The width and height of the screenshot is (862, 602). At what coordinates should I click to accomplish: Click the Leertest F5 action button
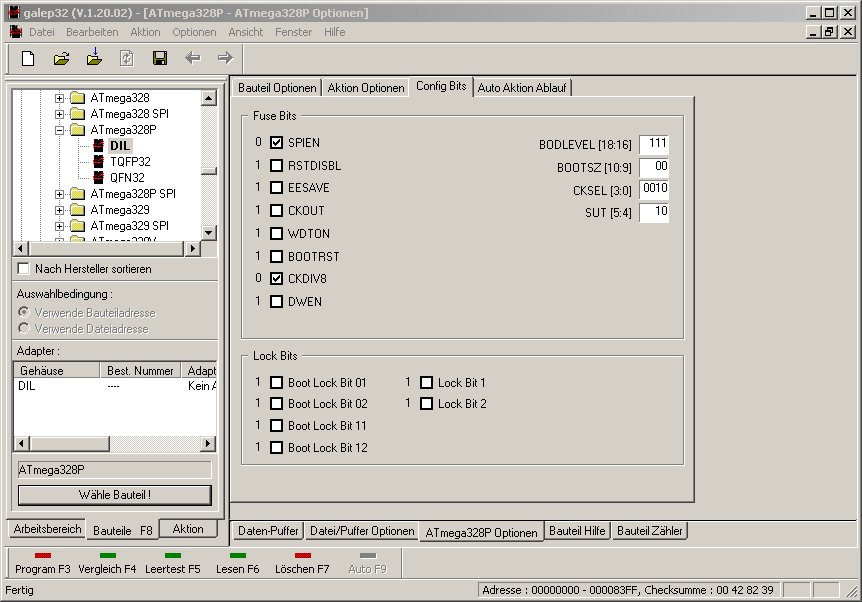(x=173, y=563)
